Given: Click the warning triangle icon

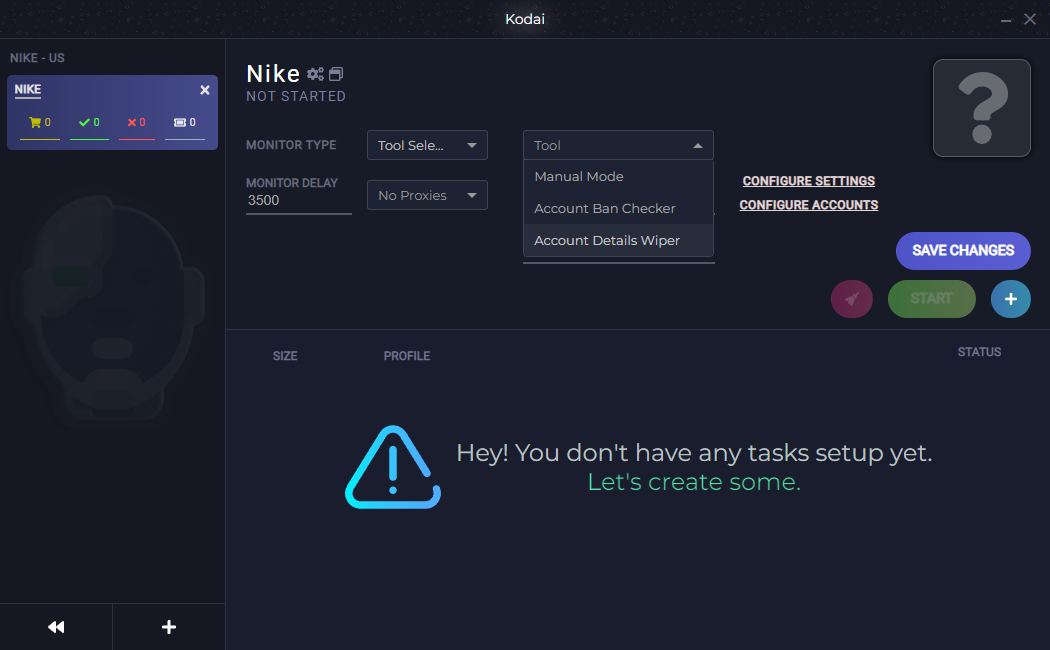Looking at the screenshot, I should tap(393, 467).
